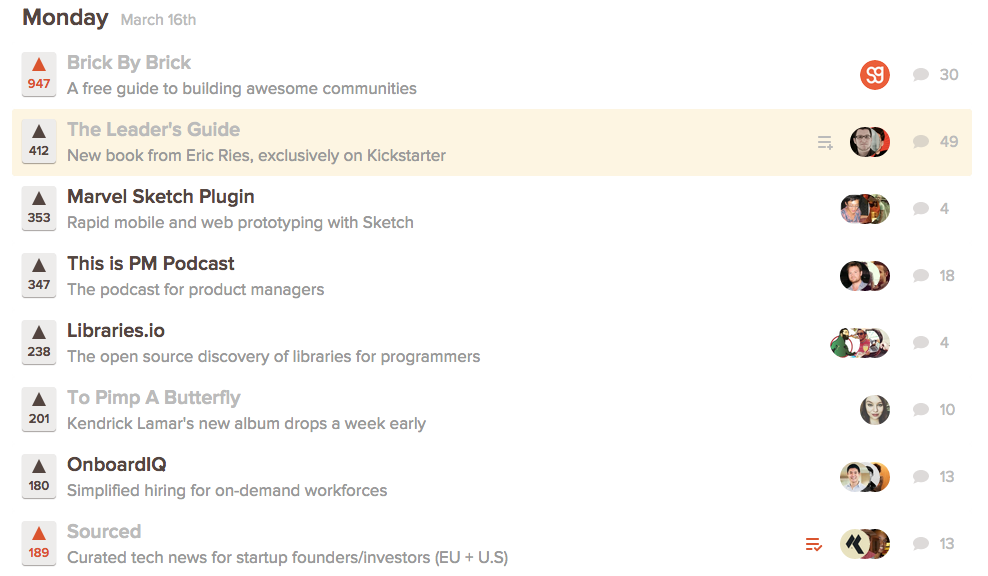Open the Libraries.io product link
The width and height of the screenshot is (988, 576).
116,330
